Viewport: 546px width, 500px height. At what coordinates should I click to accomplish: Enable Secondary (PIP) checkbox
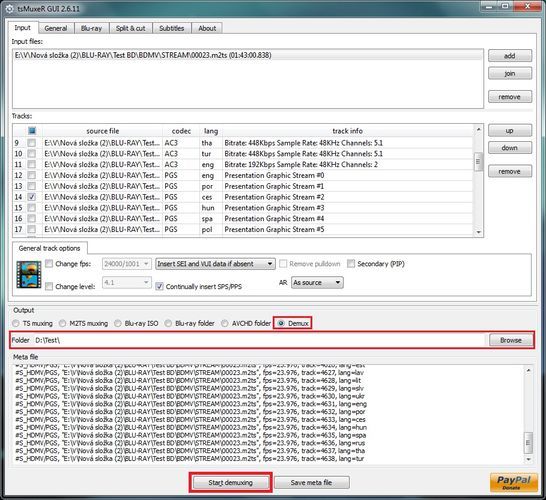click(351, 264)
